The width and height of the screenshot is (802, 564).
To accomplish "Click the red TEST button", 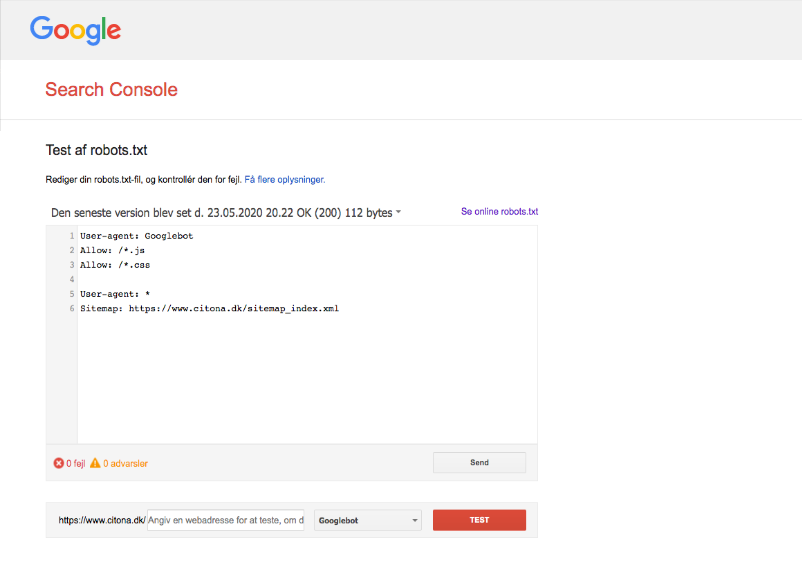I will point(479,520).
